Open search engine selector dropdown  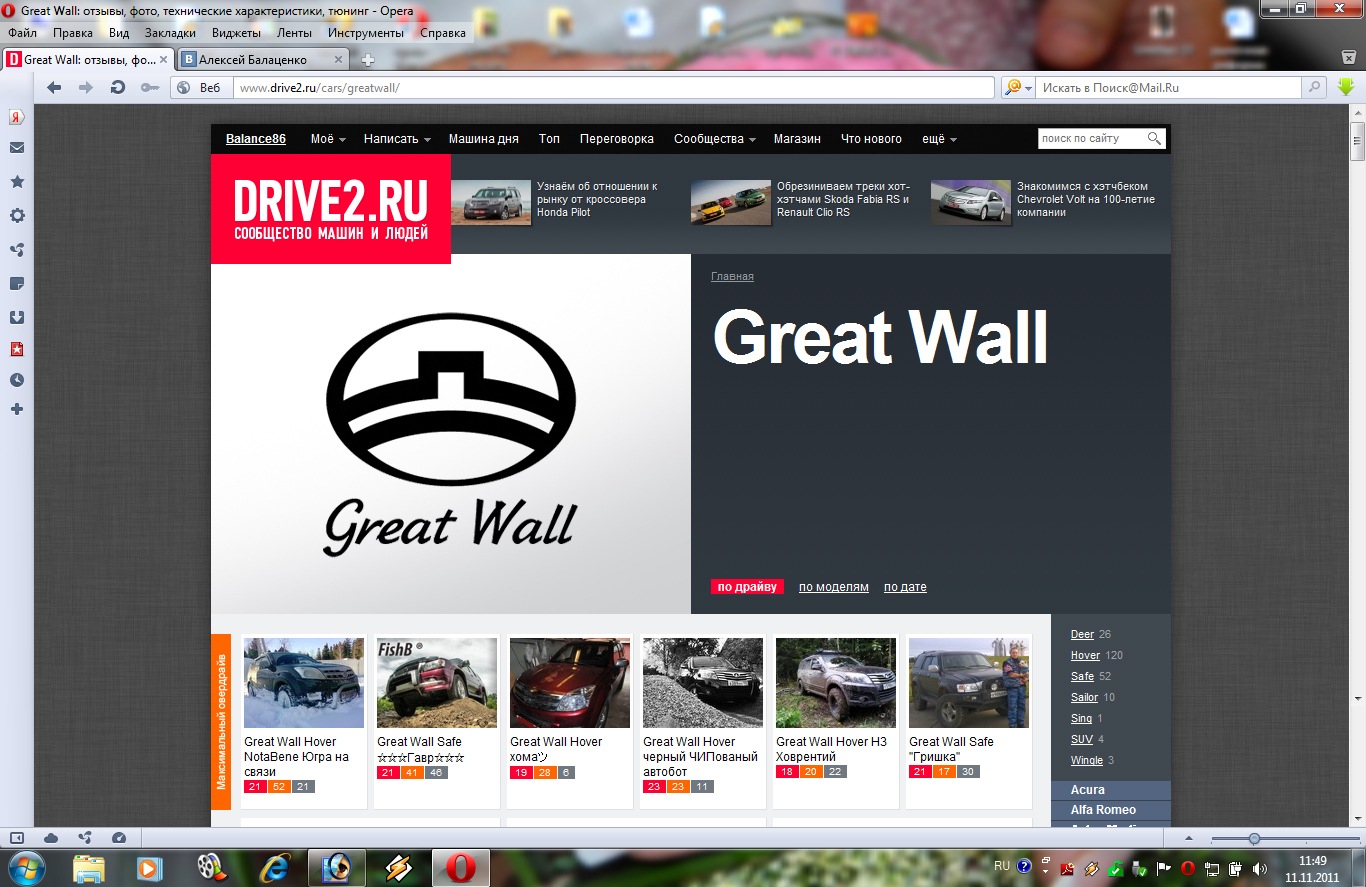(x=1018, y=88)
